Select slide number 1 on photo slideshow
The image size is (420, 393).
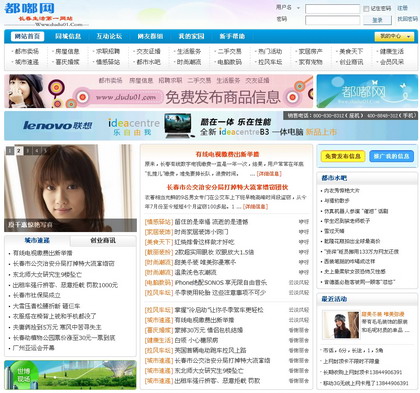pyautogui.click(x=10, y=151)
